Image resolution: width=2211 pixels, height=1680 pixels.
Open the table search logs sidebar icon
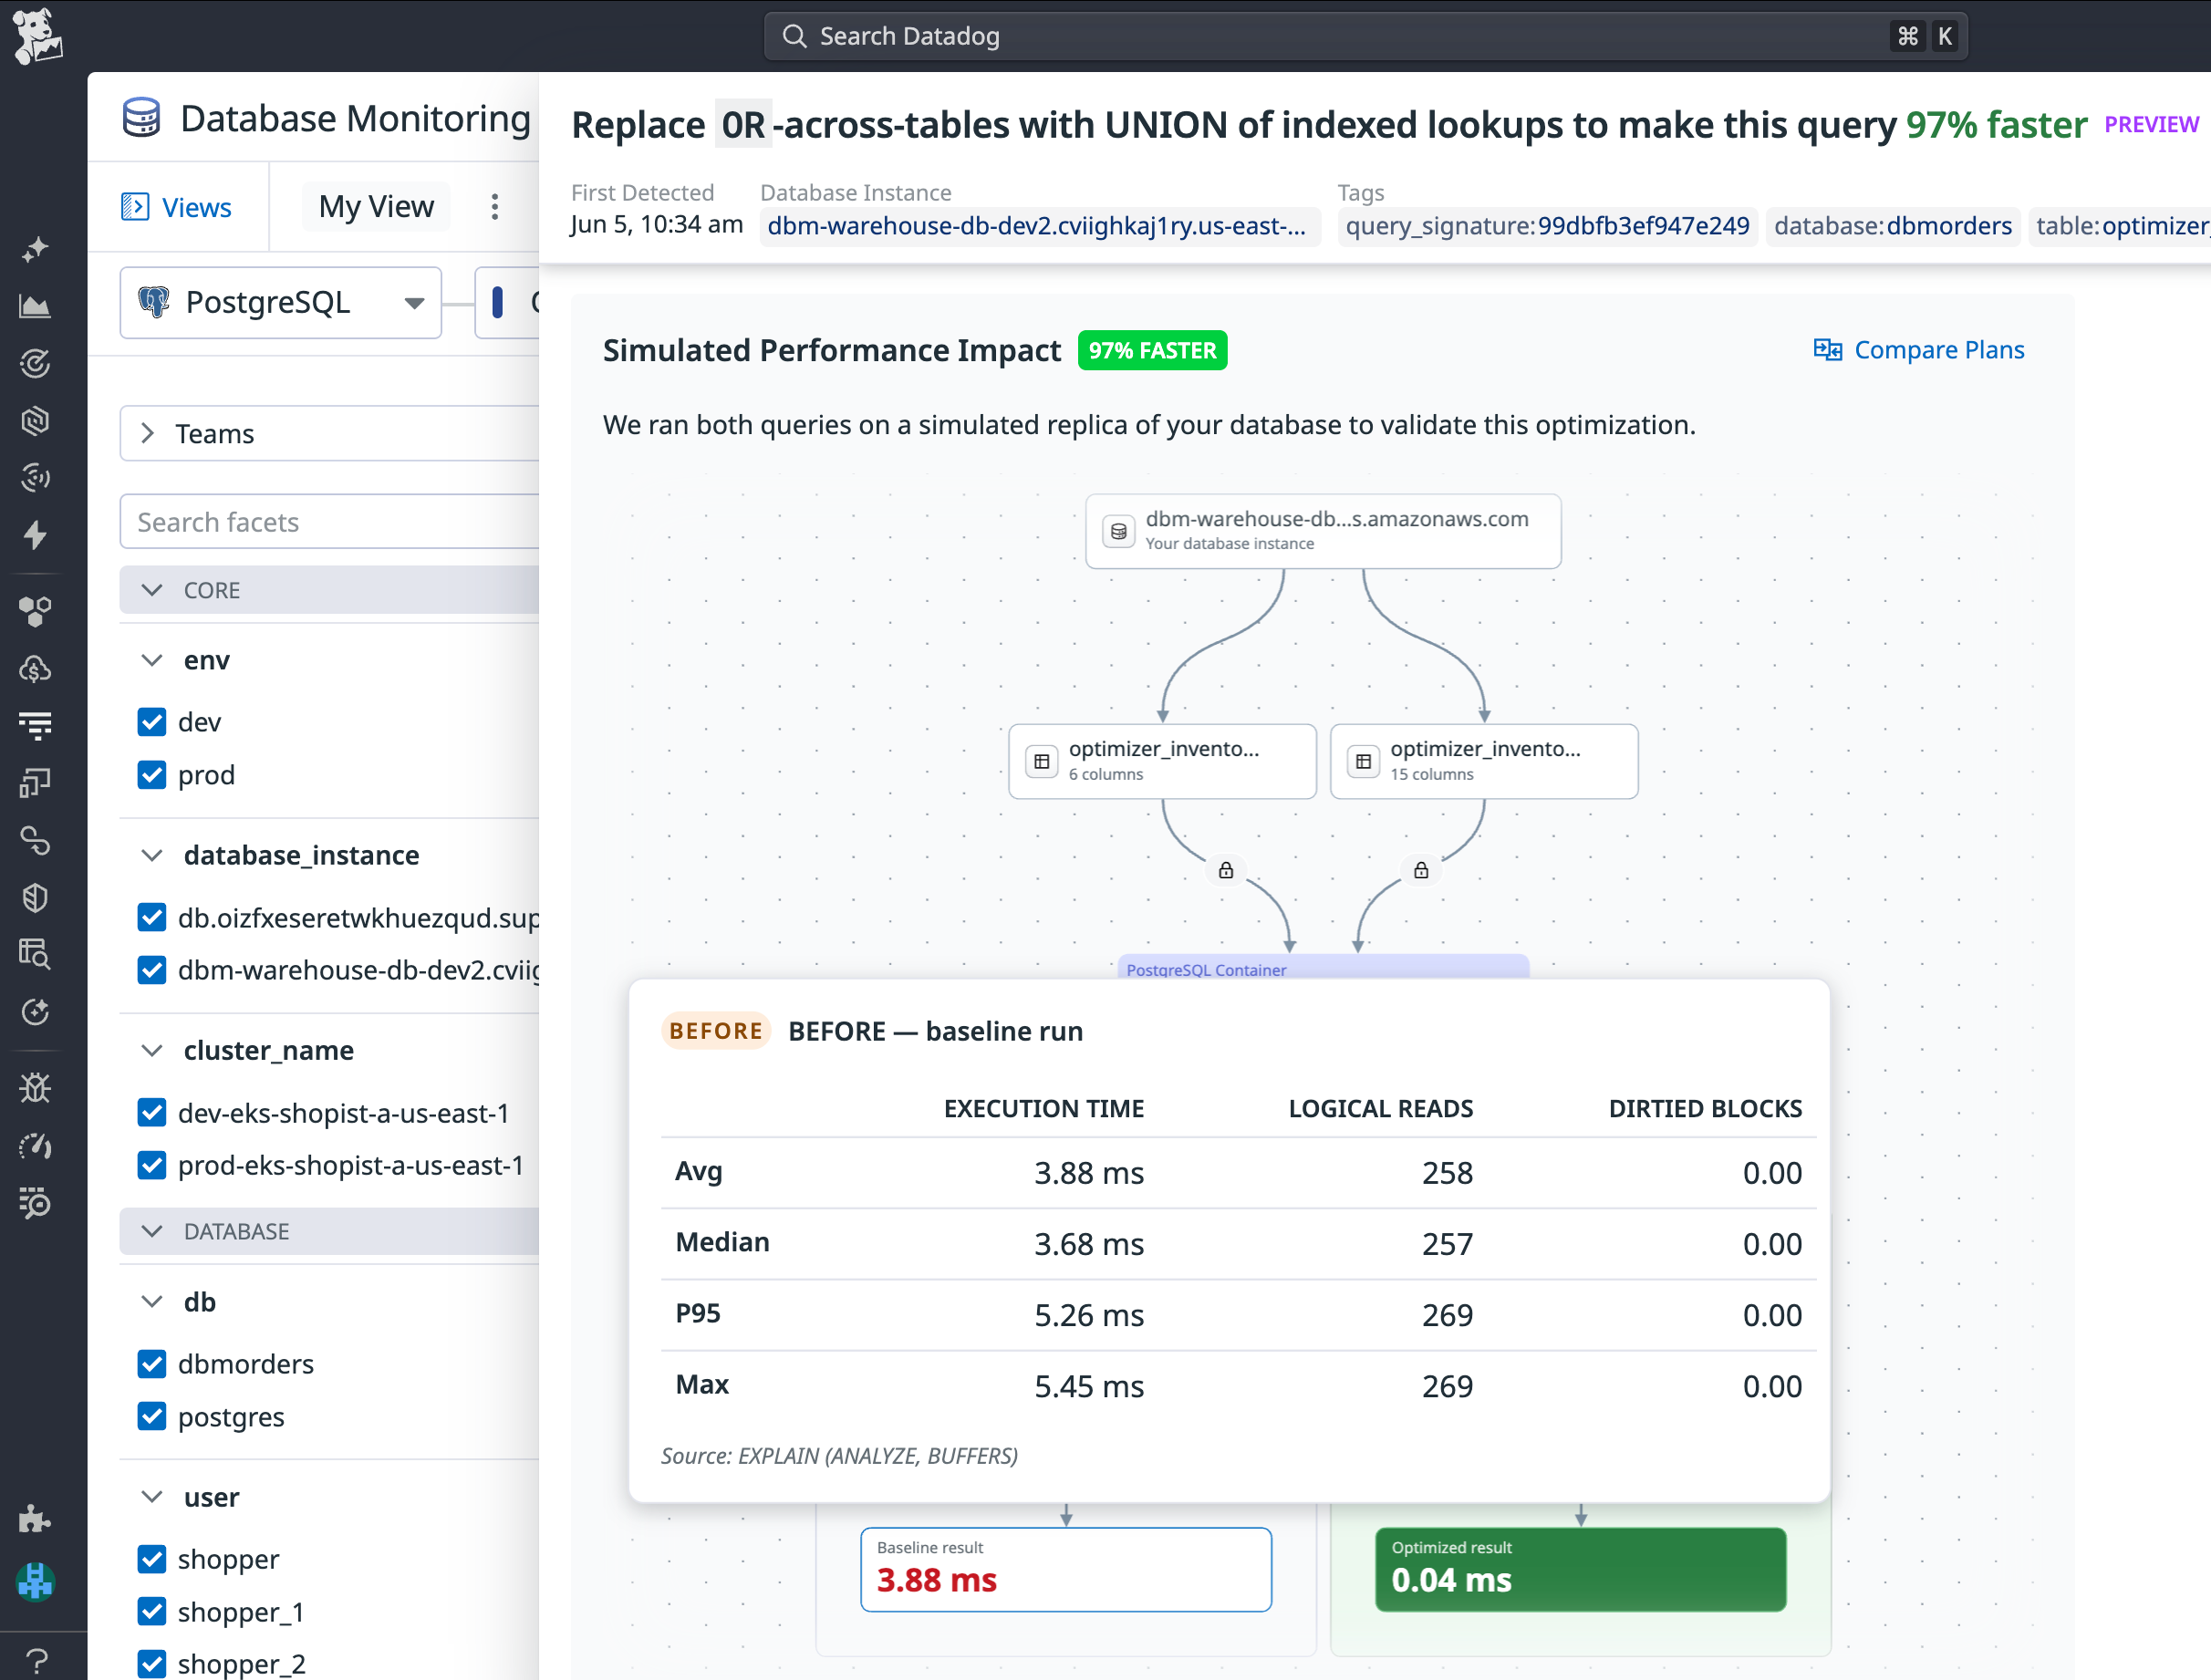coord(36,955)
